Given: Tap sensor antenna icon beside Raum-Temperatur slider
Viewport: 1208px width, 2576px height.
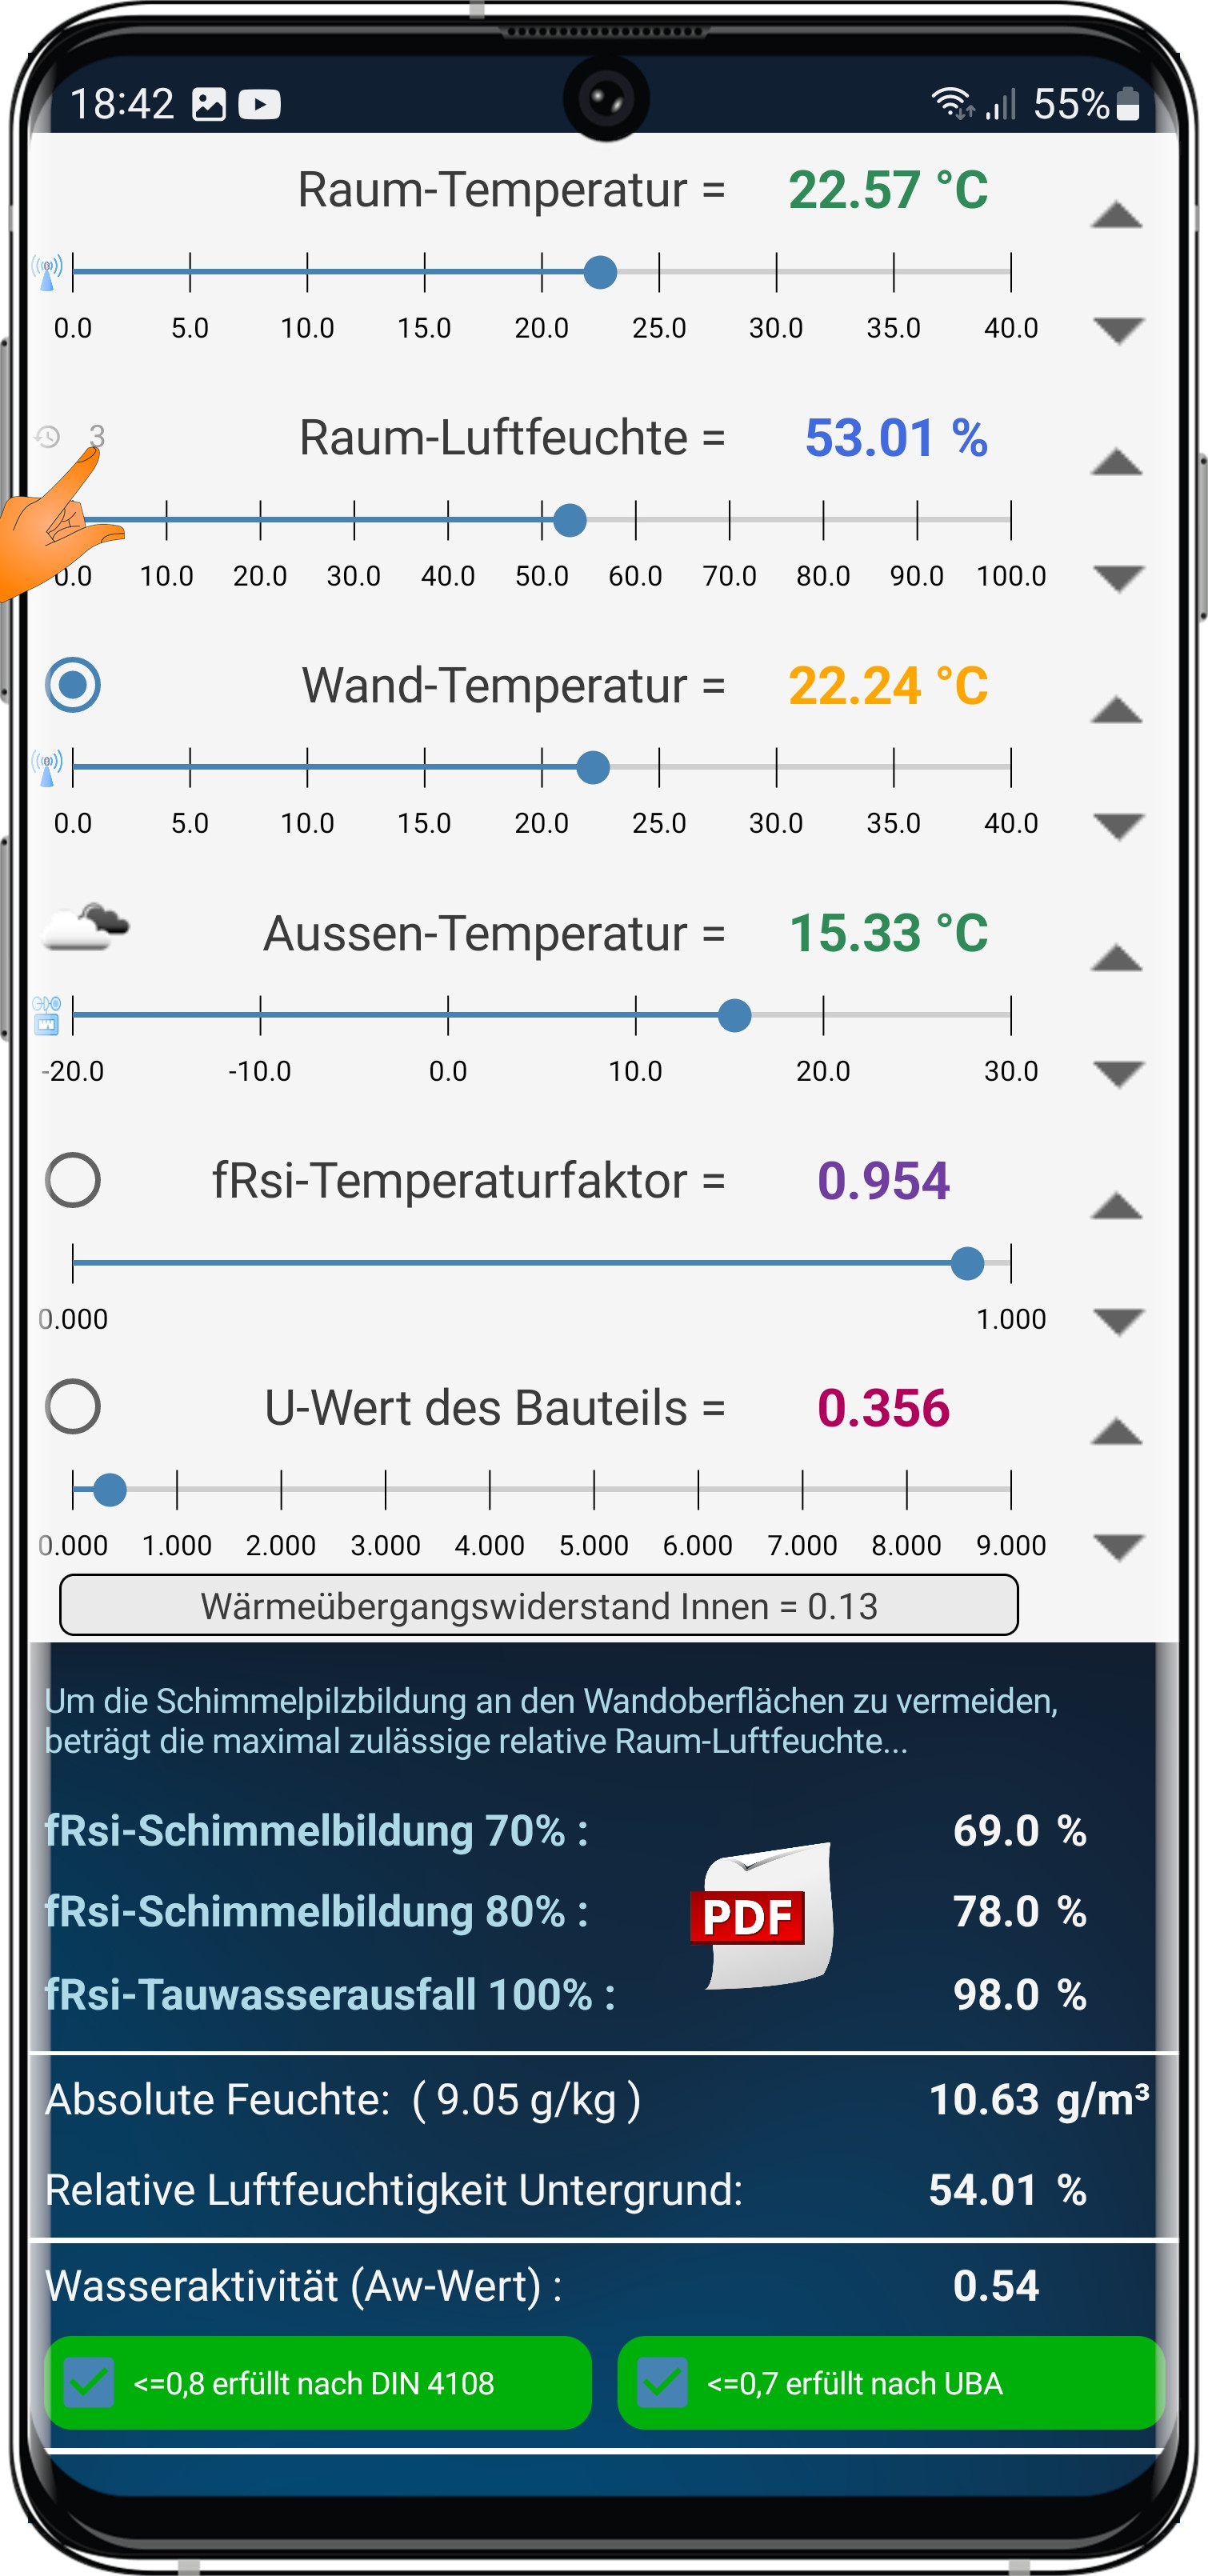Looking at the screenshot, I should tap(47, 271).
